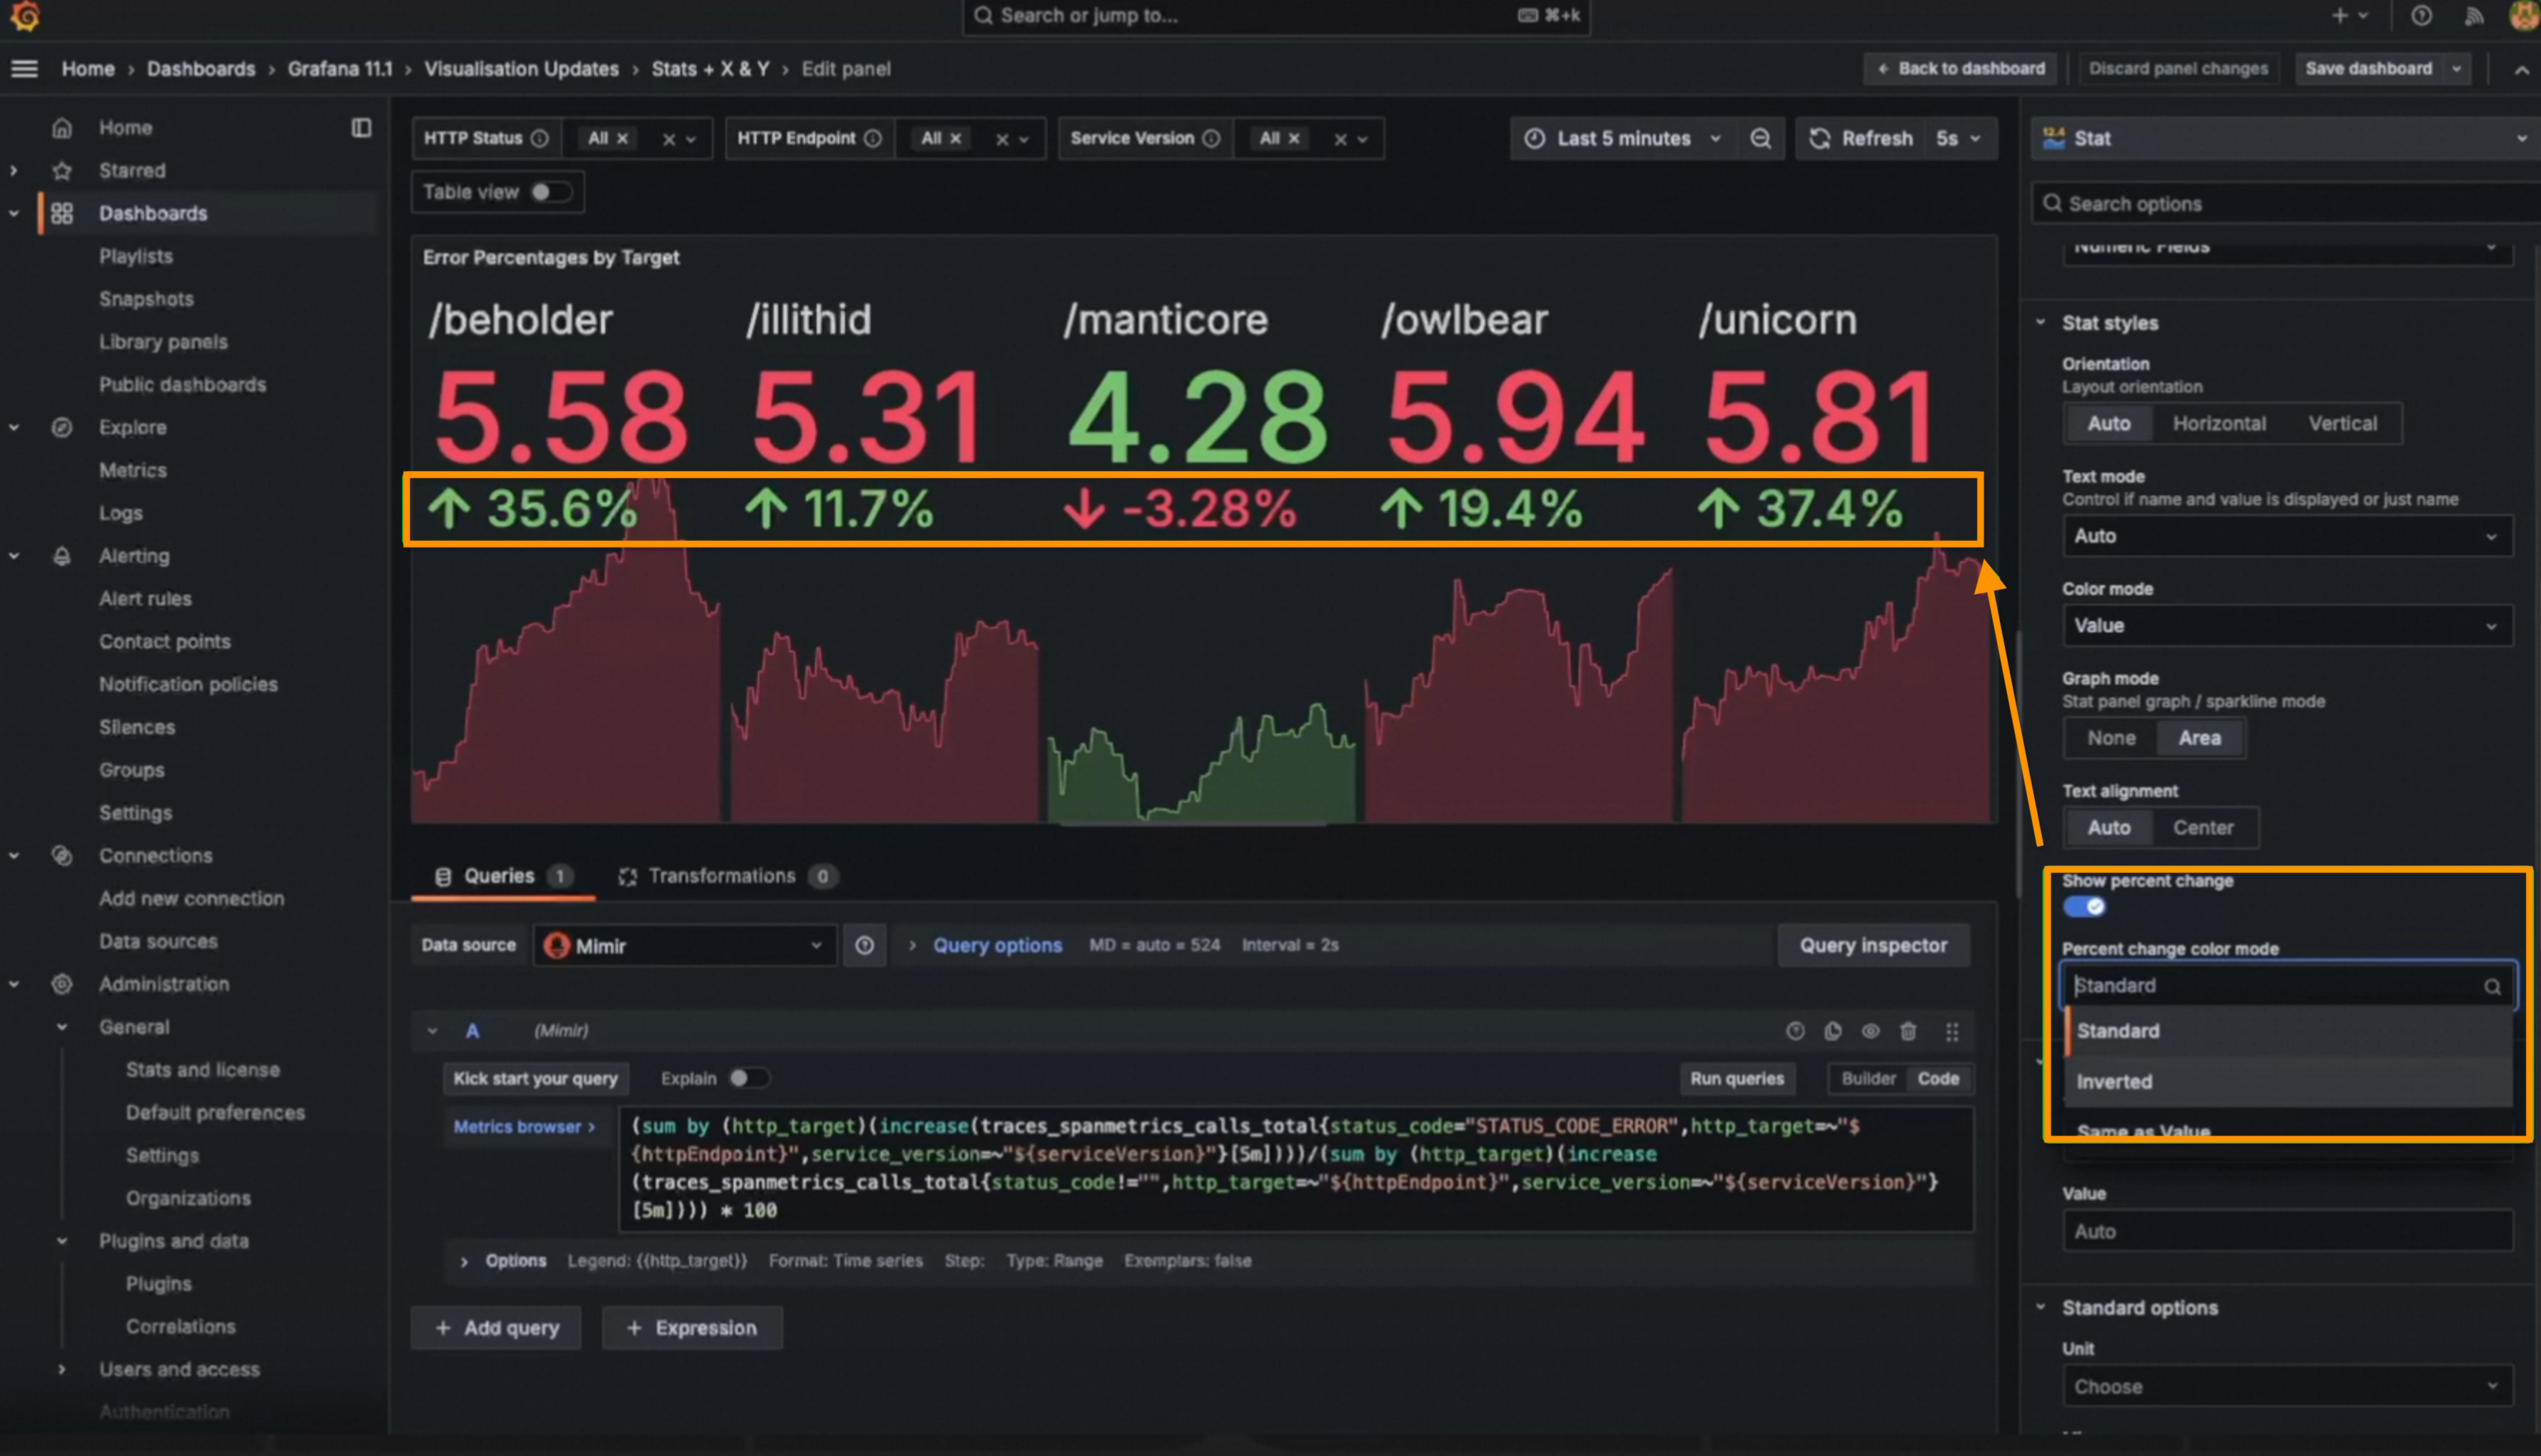Screen dimensions: 2541x1456
Task: Switch to the Transformations tab
Action: [x=722, y=876]
